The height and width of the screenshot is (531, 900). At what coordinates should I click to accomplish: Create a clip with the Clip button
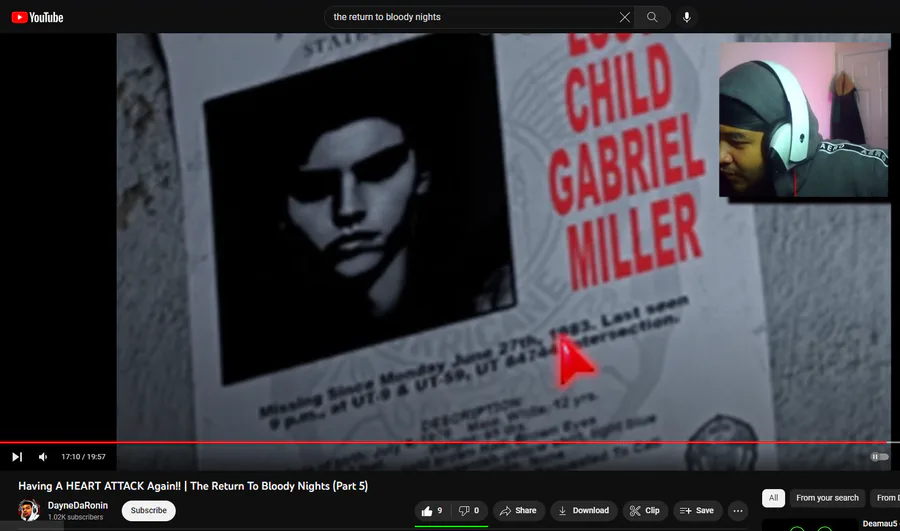pyautogui.click(x=645, y=510)
